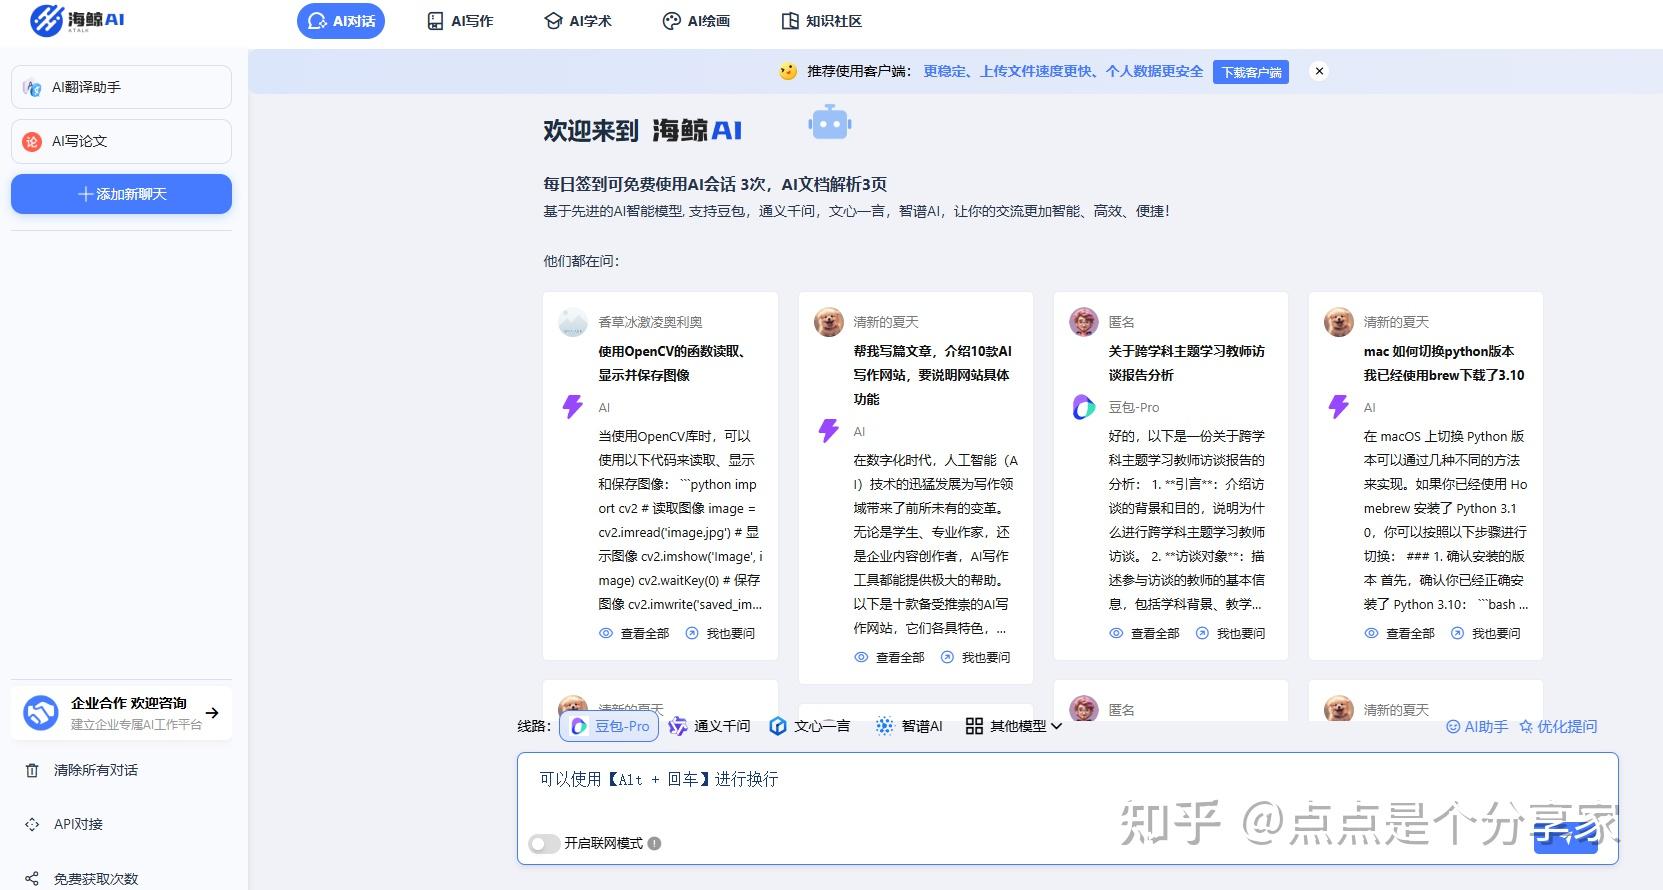The height and width of the screenshot is (890, 1663).
Task: Click 清新的夏天 avatar on AI写作网站 card
Action: click(828, 322)
